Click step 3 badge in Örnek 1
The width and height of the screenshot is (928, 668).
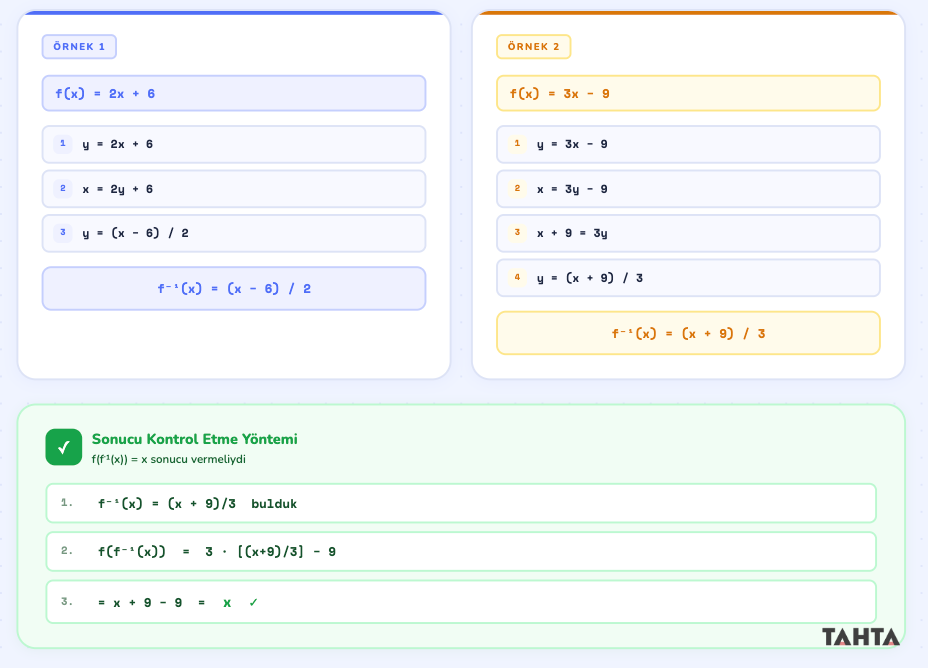63,233
